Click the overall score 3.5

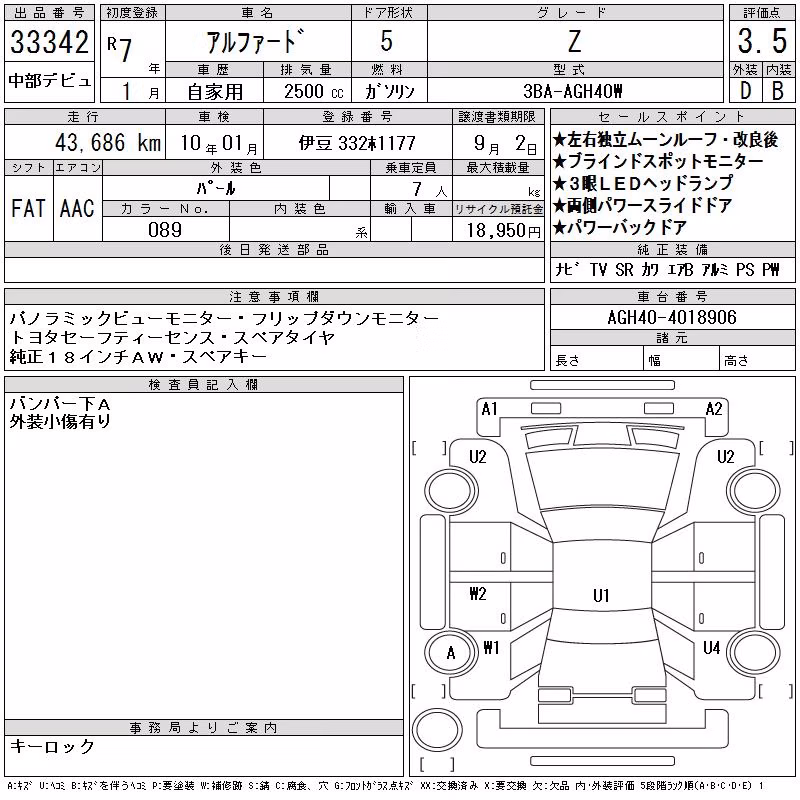pyautogui.click(x=762, y=42)
